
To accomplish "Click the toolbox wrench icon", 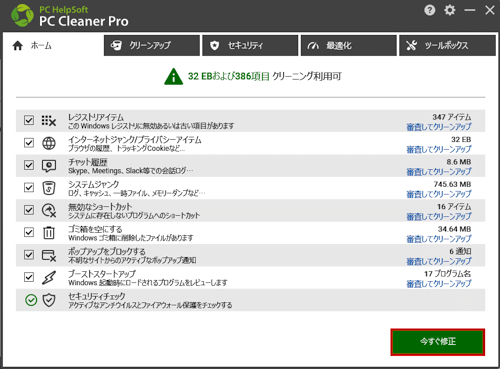I will [x=412, y=45].
